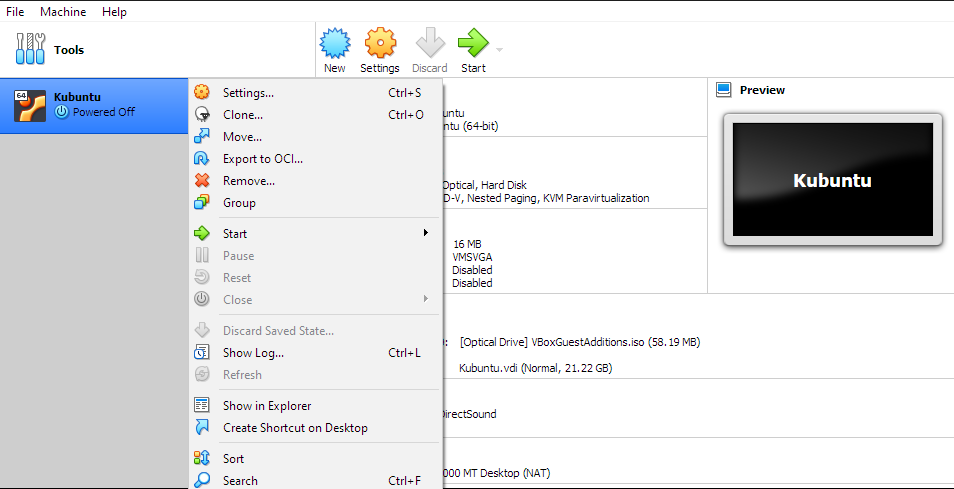
Task: Click the gear icon beside Settings... menu entry
Action: (201, 93)
